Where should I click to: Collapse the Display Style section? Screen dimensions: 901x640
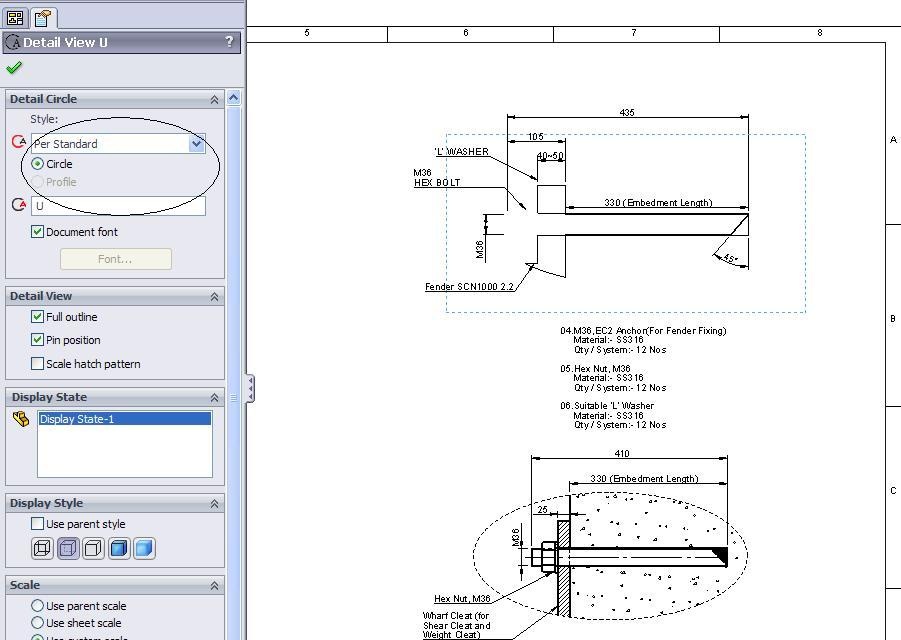click(214, 504)
